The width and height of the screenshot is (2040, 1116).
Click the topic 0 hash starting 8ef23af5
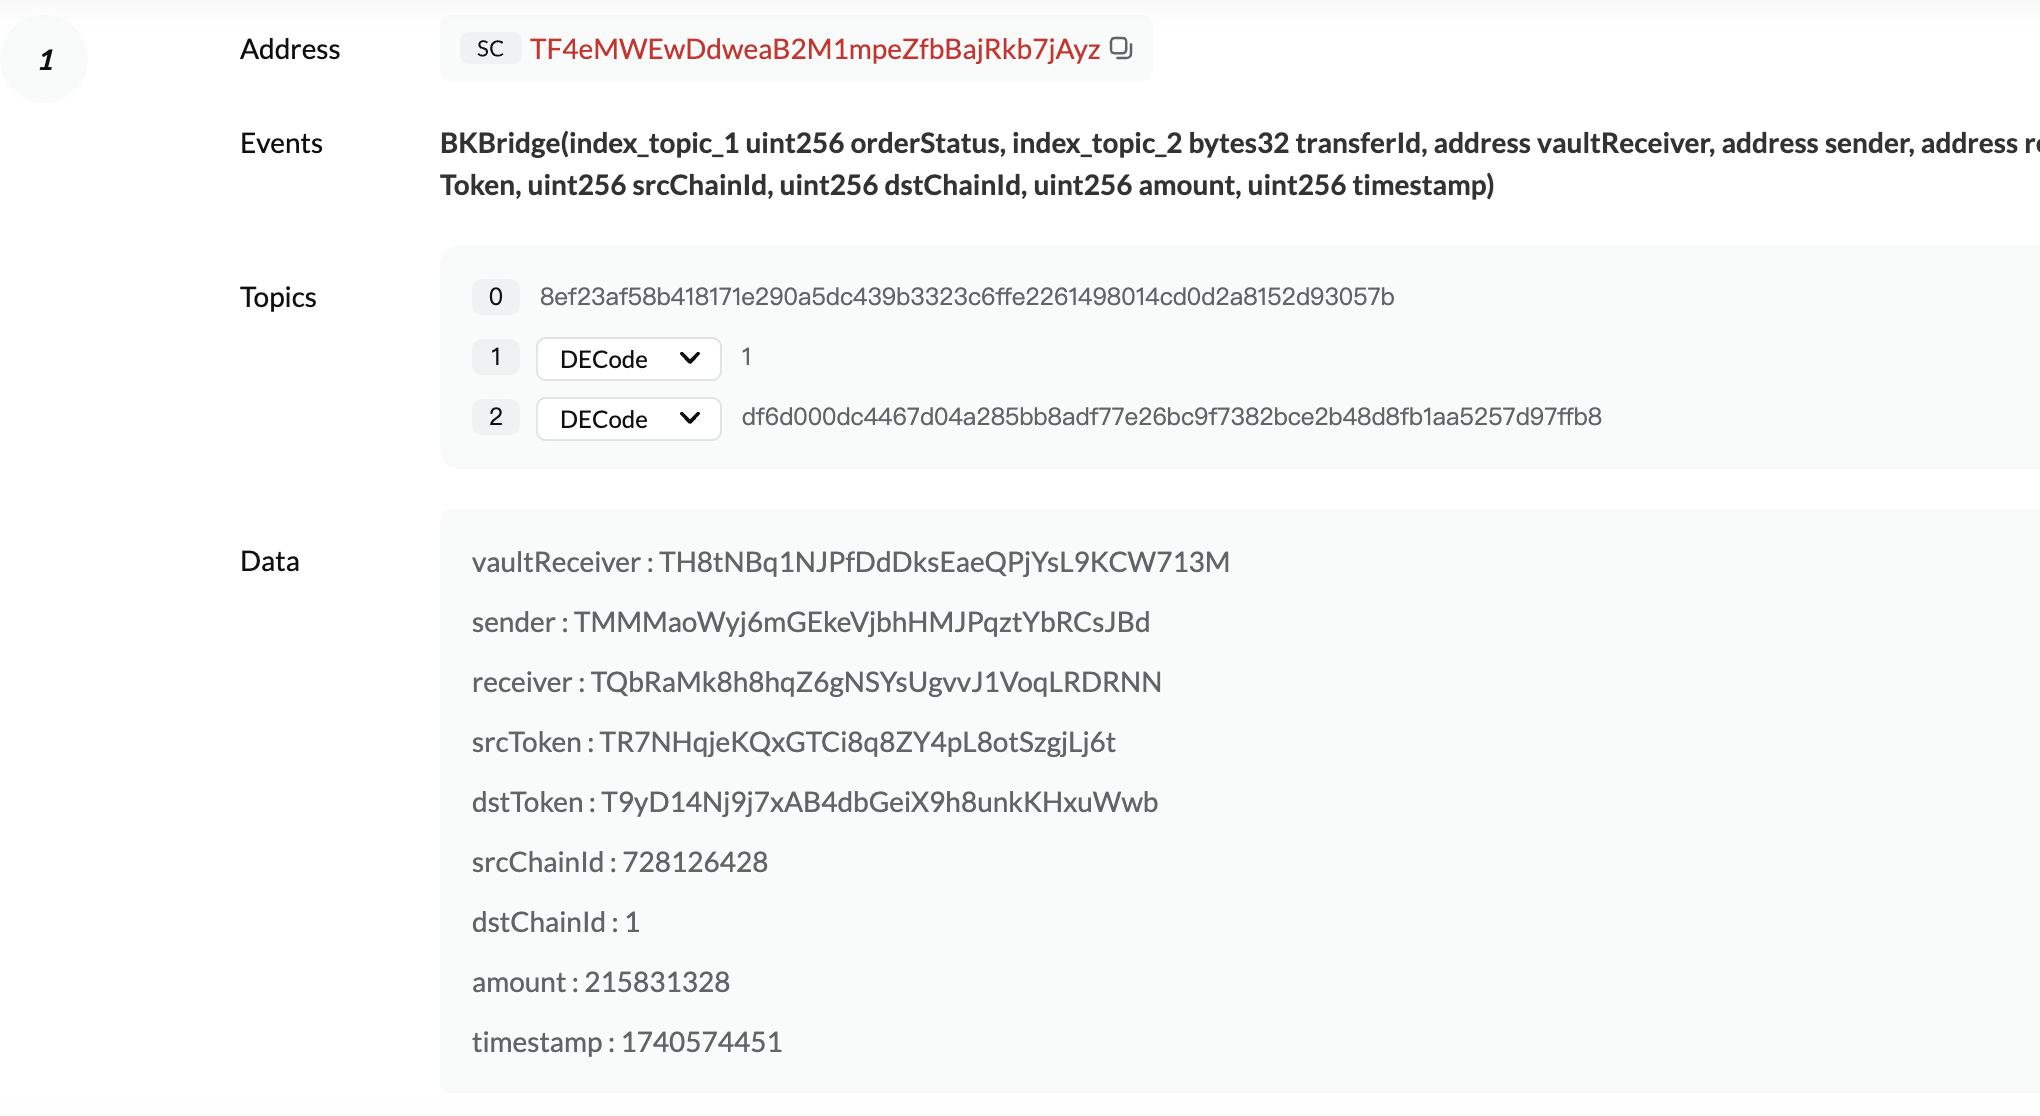click(x=966, y=297)
